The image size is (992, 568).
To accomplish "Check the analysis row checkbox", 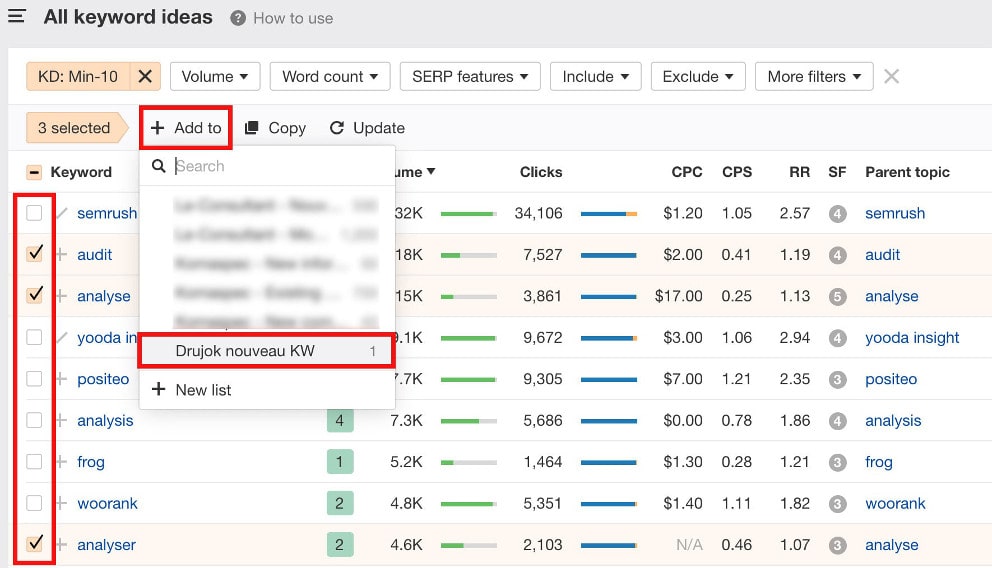I will point(34,420).
